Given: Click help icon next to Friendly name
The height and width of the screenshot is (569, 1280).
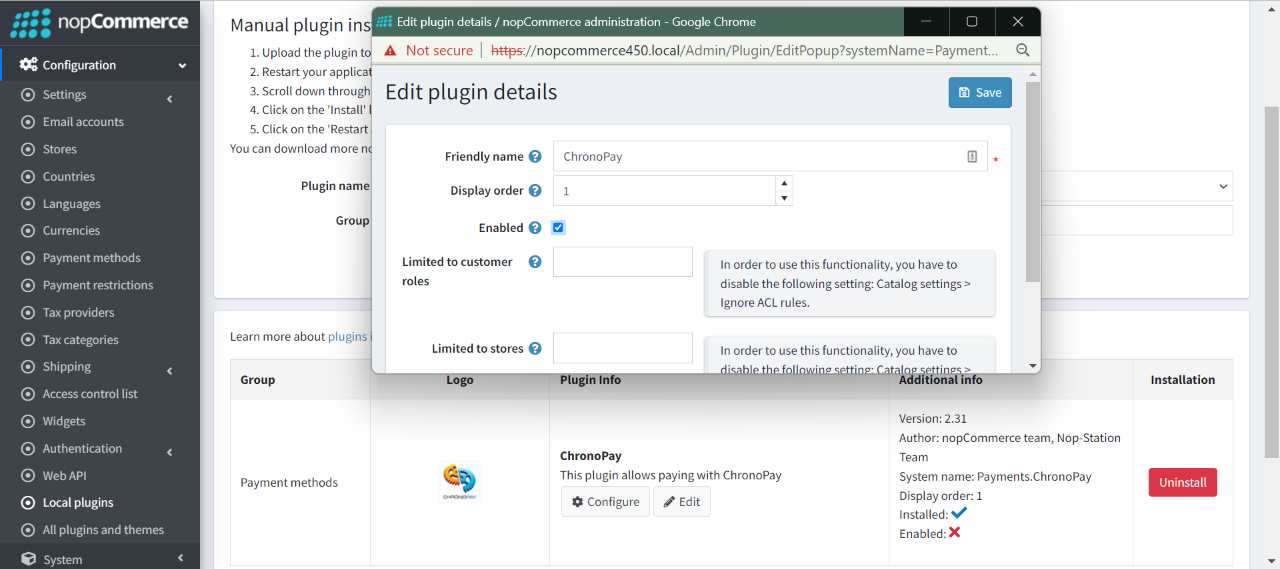Looking at the screenshot, I should pyautogui.click(x=535, y=157).
